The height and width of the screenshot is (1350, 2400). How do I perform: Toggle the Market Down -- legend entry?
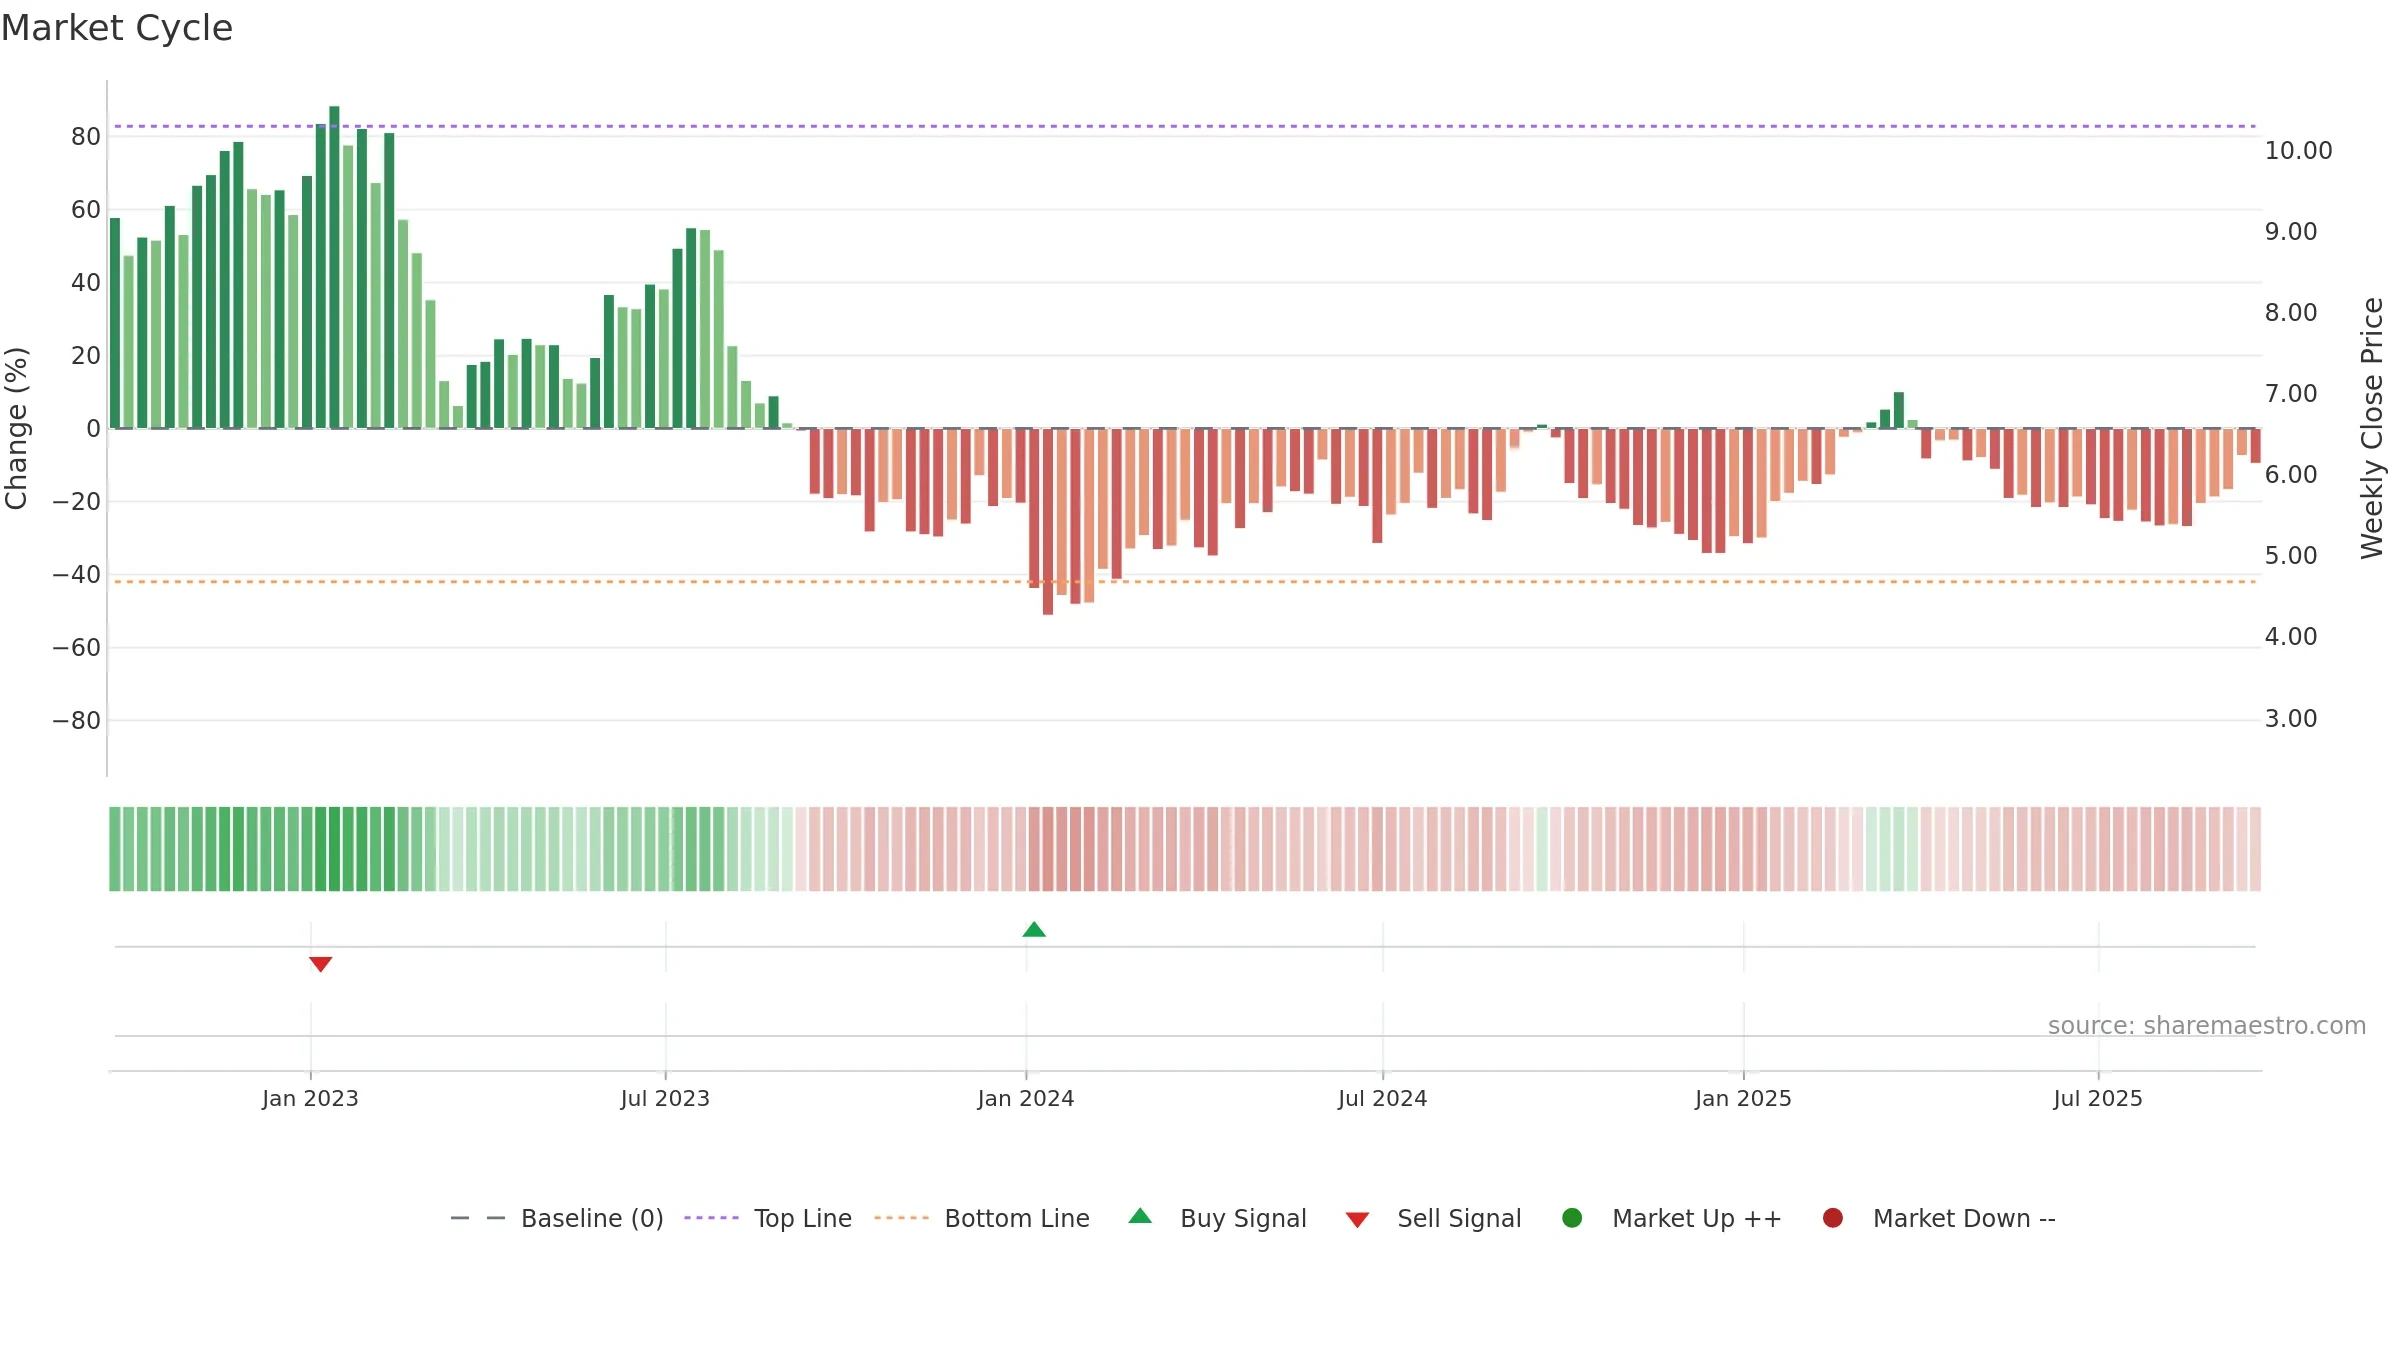1939,1218
